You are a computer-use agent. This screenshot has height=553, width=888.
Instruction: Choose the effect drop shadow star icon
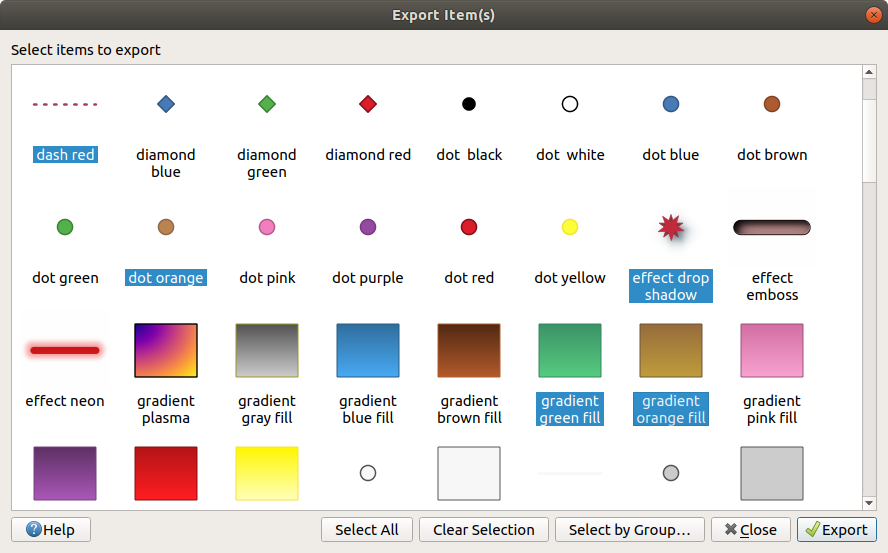pos(670,228)
